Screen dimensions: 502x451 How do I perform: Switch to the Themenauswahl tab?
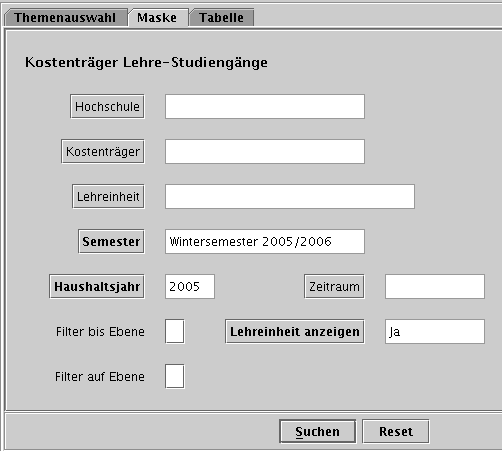pos(65,18)
